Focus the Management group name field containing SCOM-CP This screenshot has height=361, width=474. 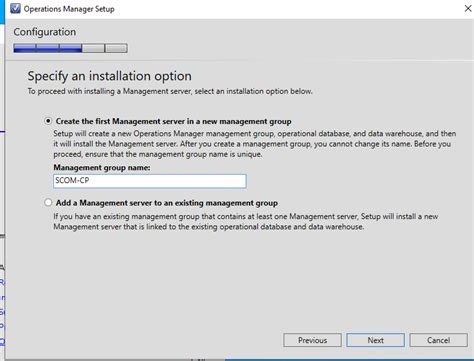(x=150, y=181)
